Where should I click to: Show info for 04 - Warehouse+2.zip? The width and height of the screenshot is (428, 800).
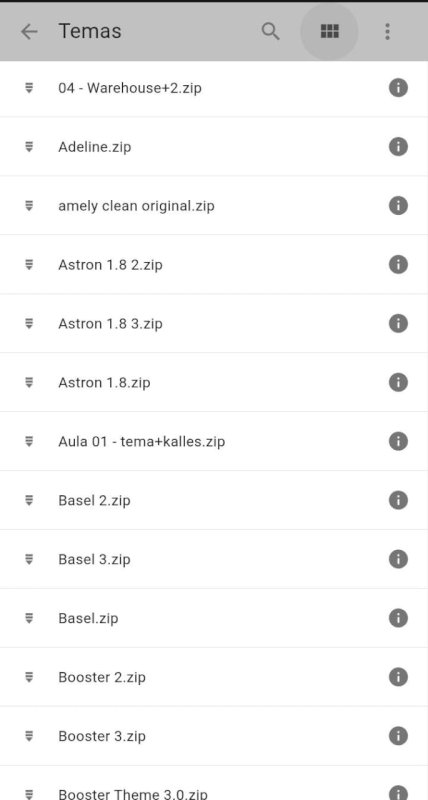click(398, 88)
